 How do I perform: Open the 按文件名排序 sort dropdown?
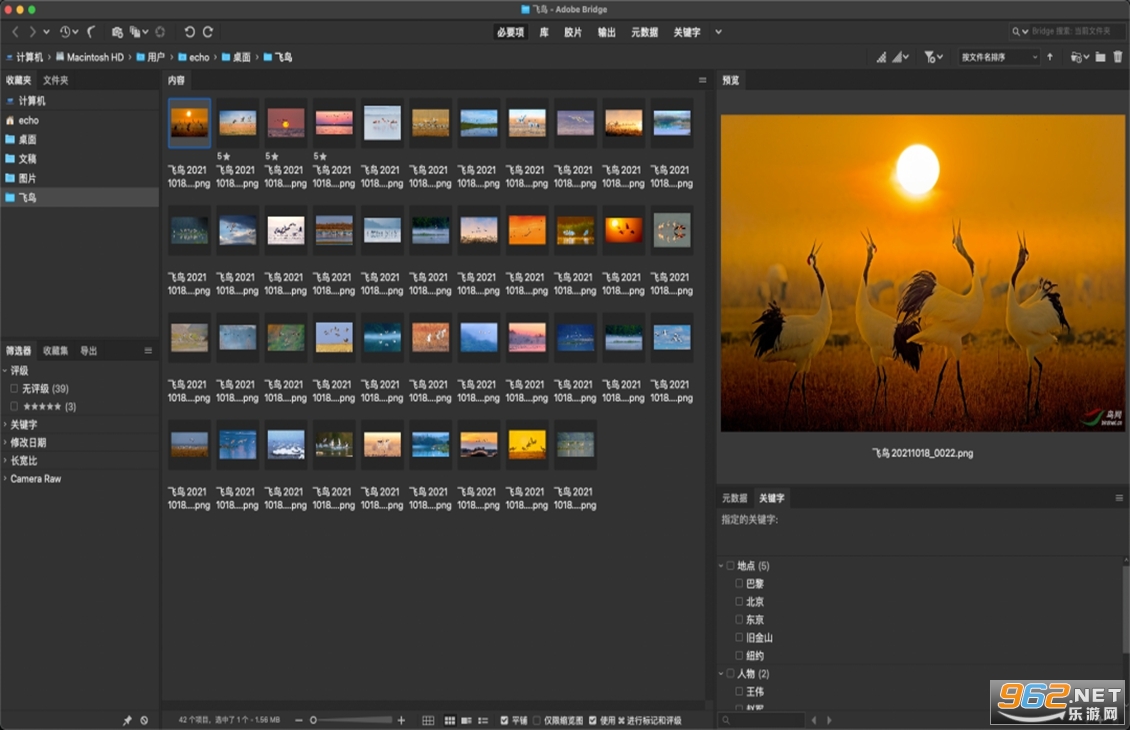999,57
